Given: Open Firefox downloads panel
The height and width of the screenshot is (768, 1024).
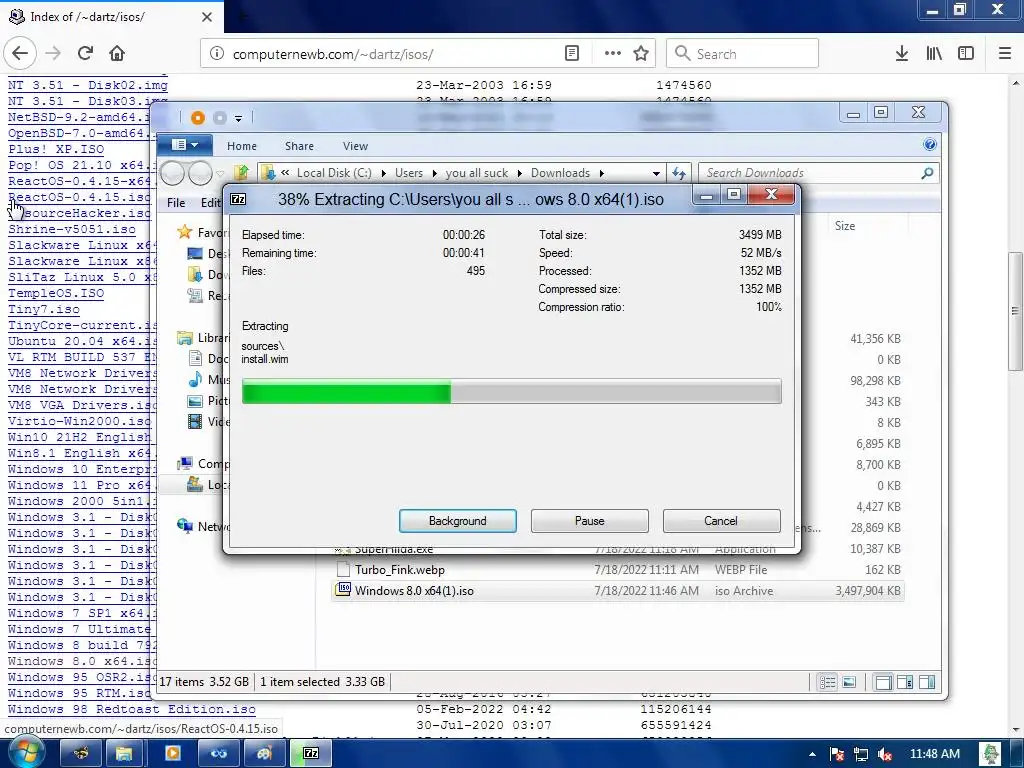Looking at the screenshot, I should 902,54.
